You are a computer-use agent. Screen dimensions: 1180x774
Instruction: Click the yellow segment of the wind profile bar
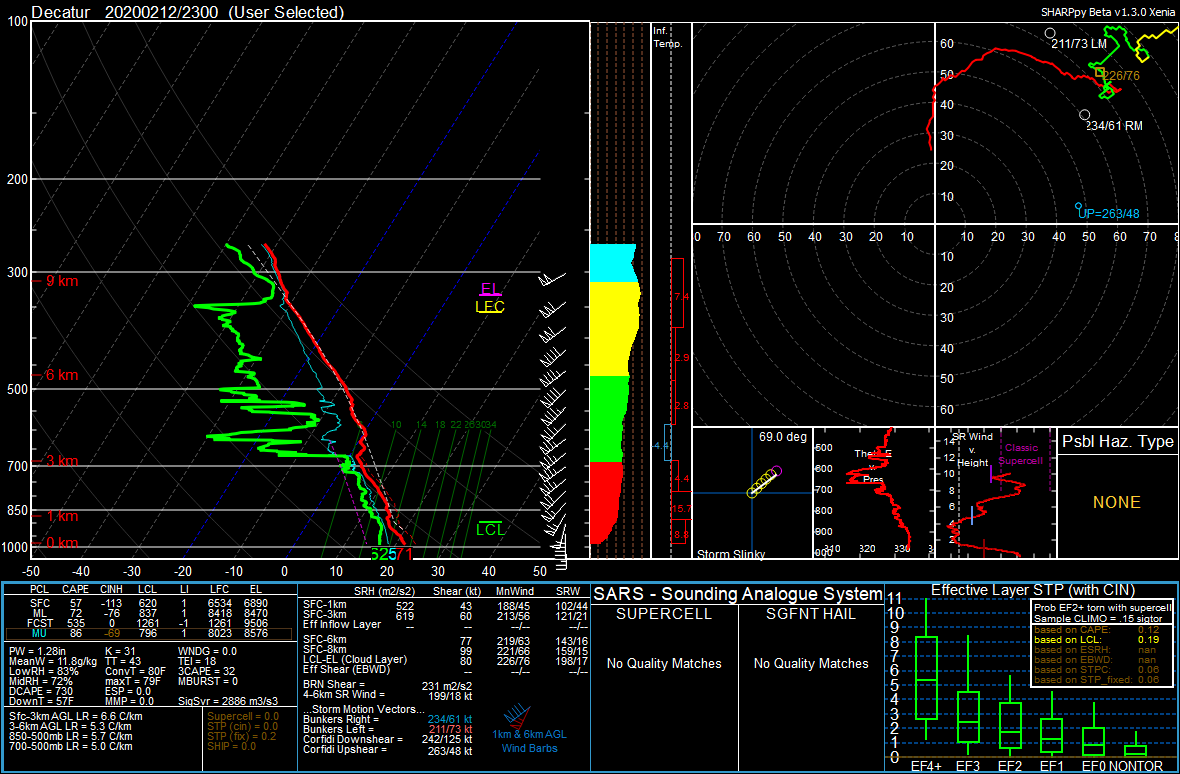click(615, 329)
